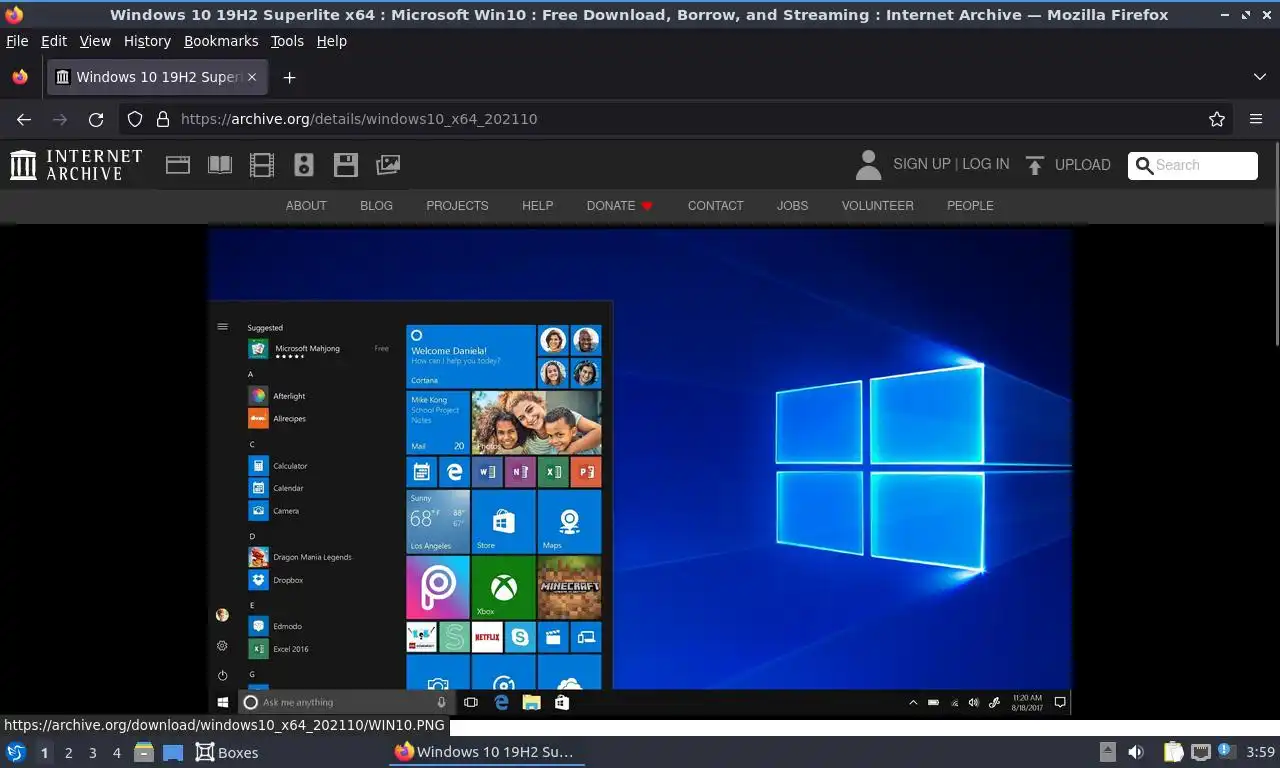Screen dimensions: 1280x768
Task: Open the Software floppy-disk icon
Action: (346, 165)
